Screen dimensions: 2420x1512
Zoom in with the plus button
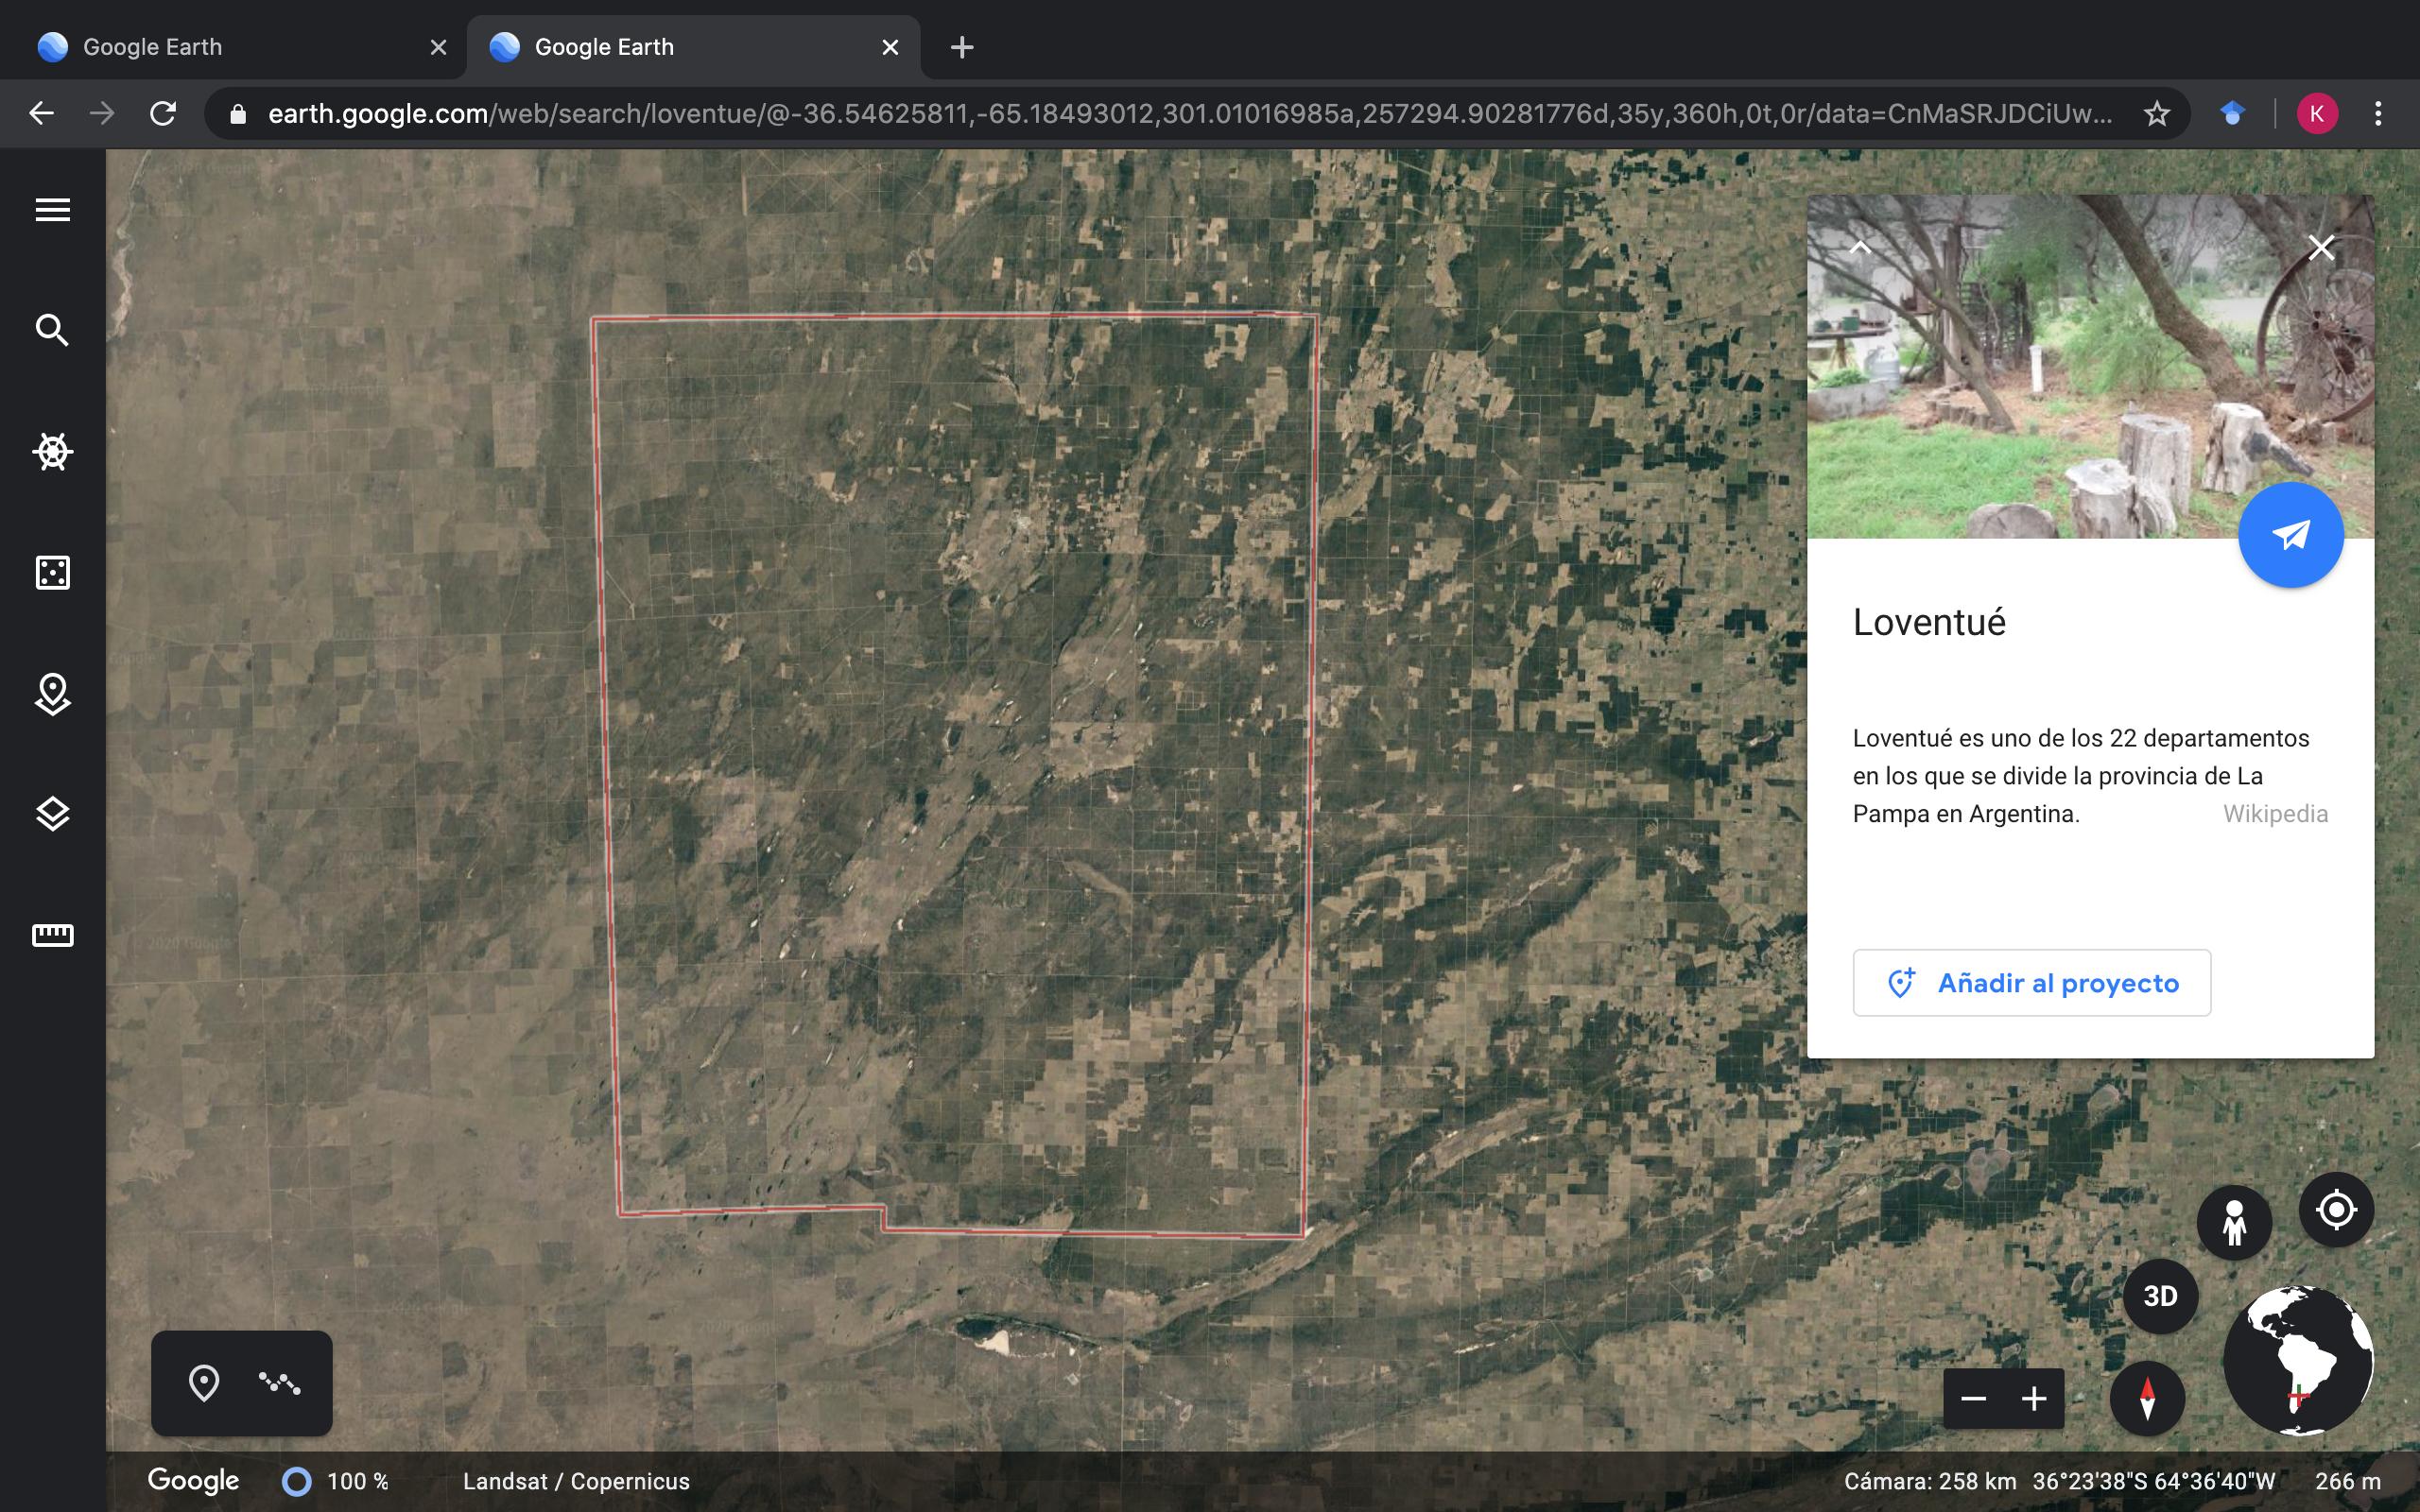2034,1398
